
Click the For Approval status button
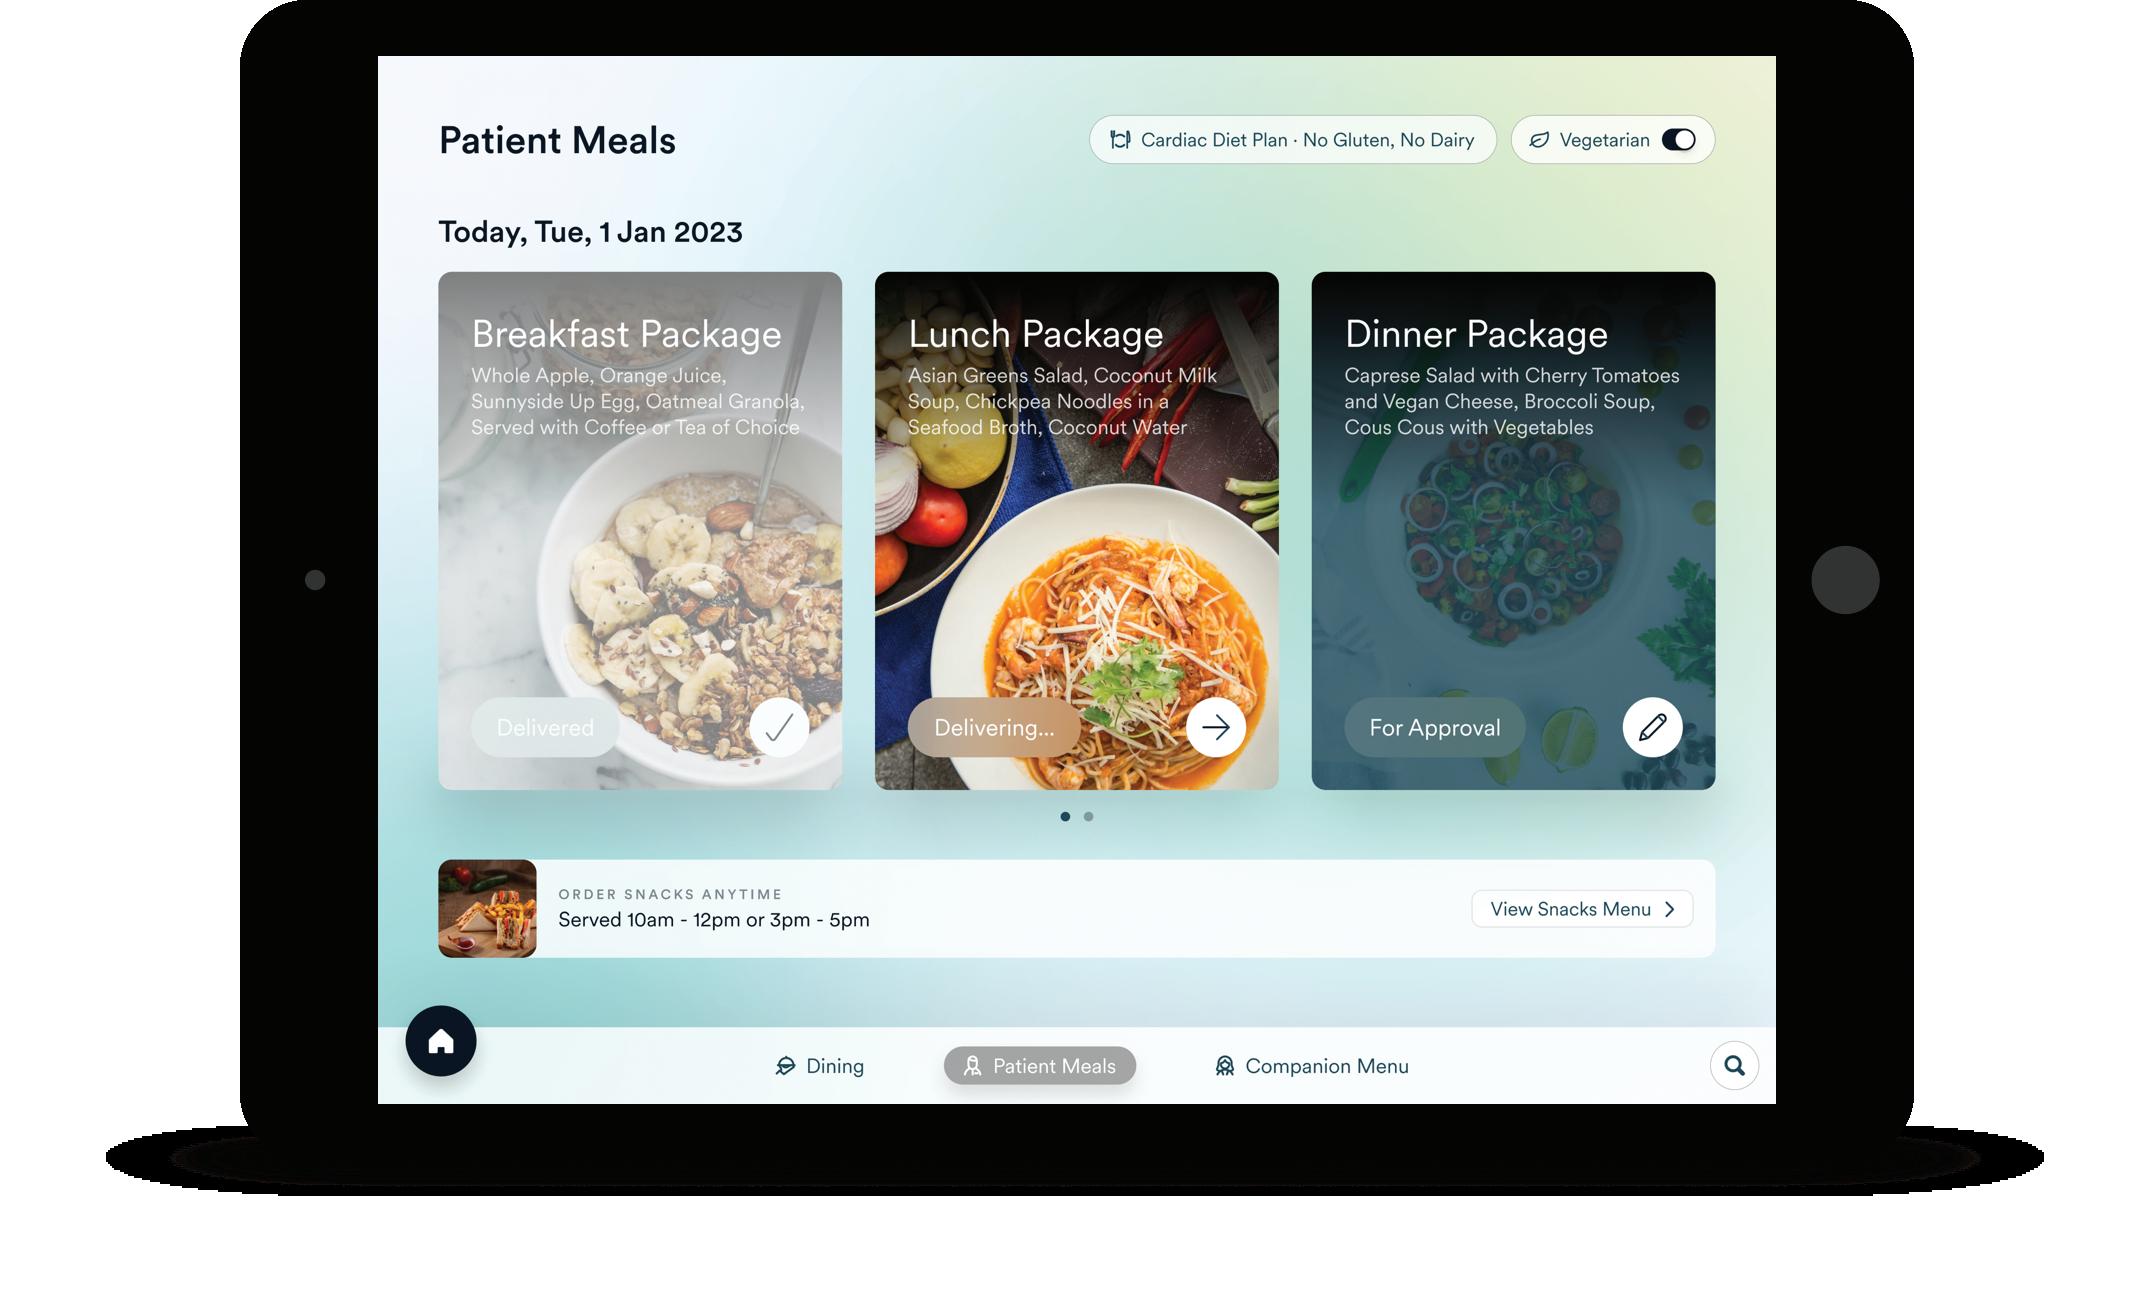(x=1435, y=727)
